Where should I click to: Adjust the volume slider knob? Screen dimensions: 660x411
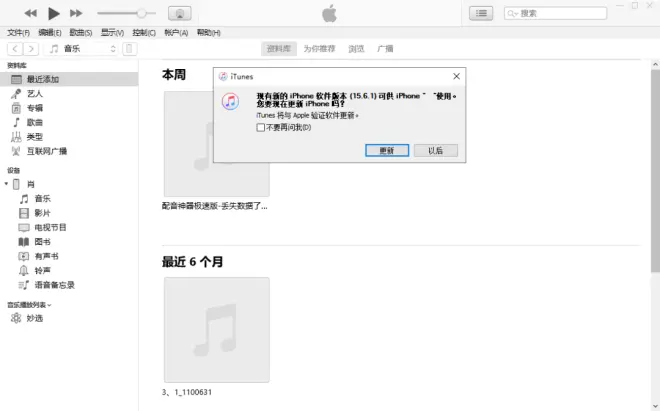point(141,13)
